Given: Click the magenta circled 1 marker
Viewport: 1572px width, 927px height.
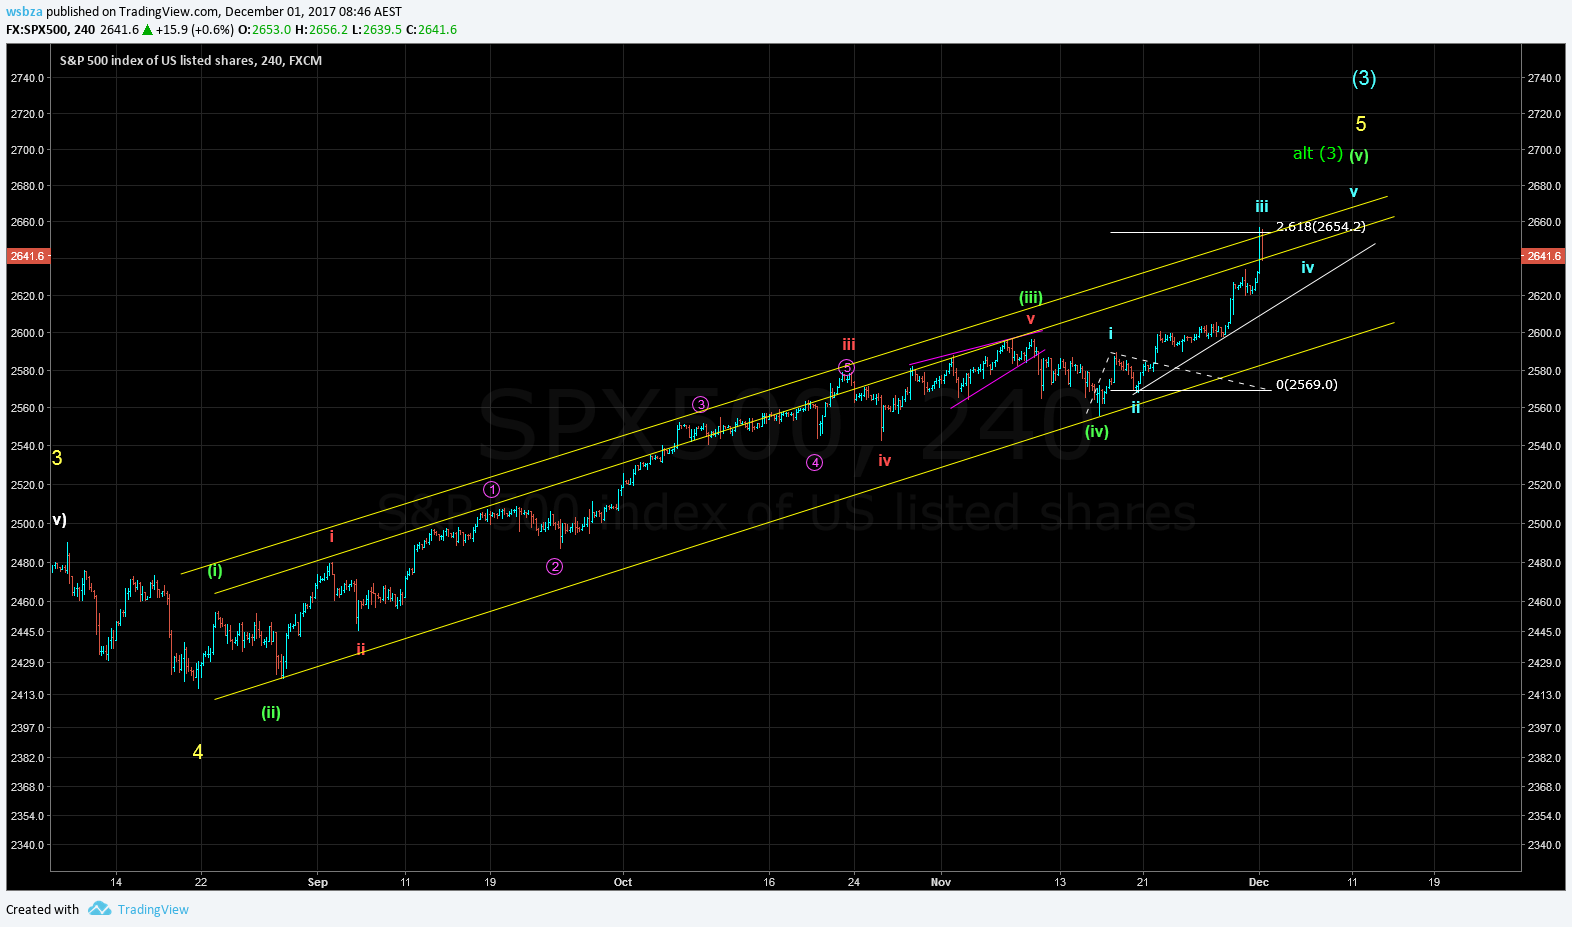Looking at the screenshot, I should [492, 489].
